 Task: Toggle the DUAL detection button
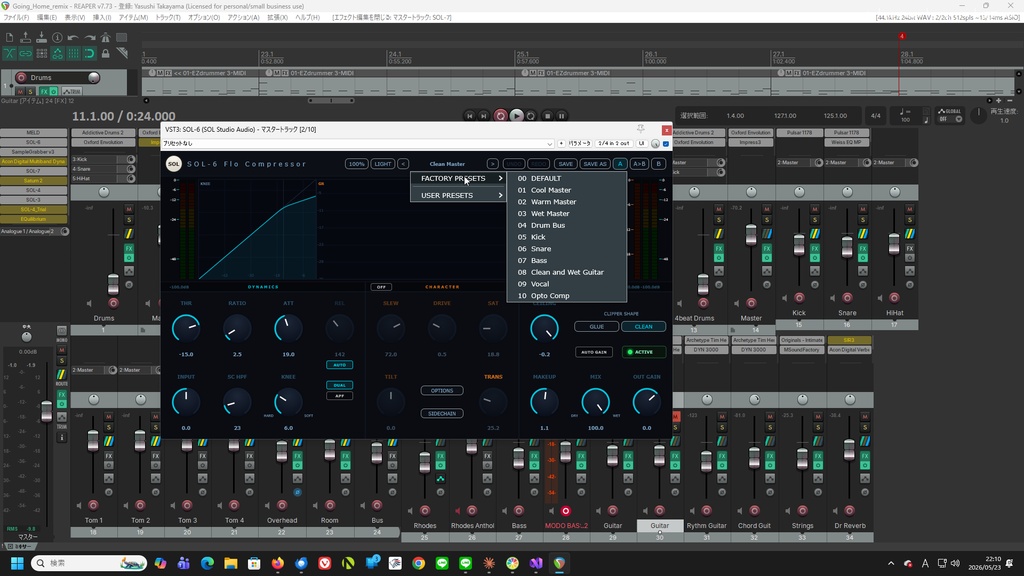click(340, 385)
